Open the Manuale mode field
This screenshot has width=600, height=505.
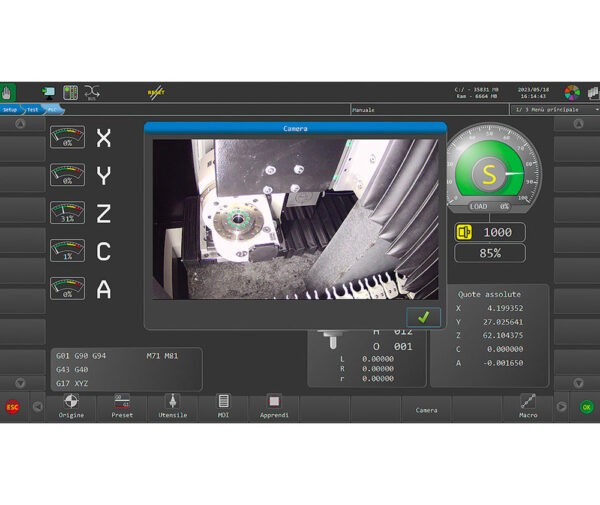[x=428, y=109]
